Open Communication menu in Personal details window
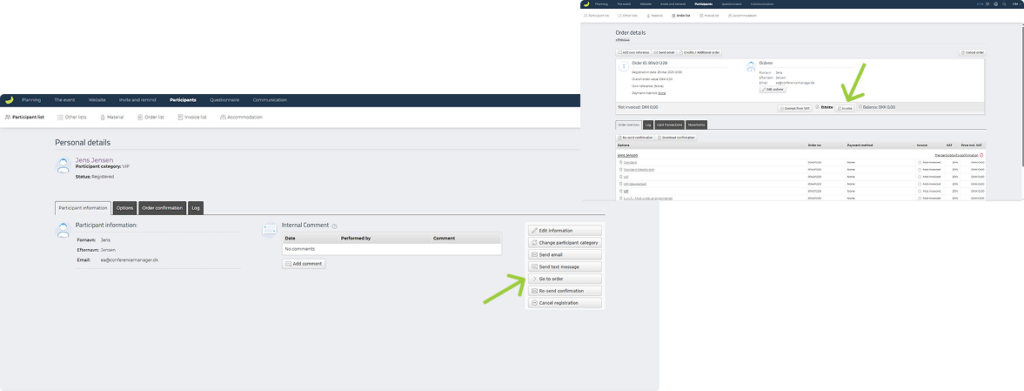The height and width of the screenshot is (391, 1024). point(270,100)
